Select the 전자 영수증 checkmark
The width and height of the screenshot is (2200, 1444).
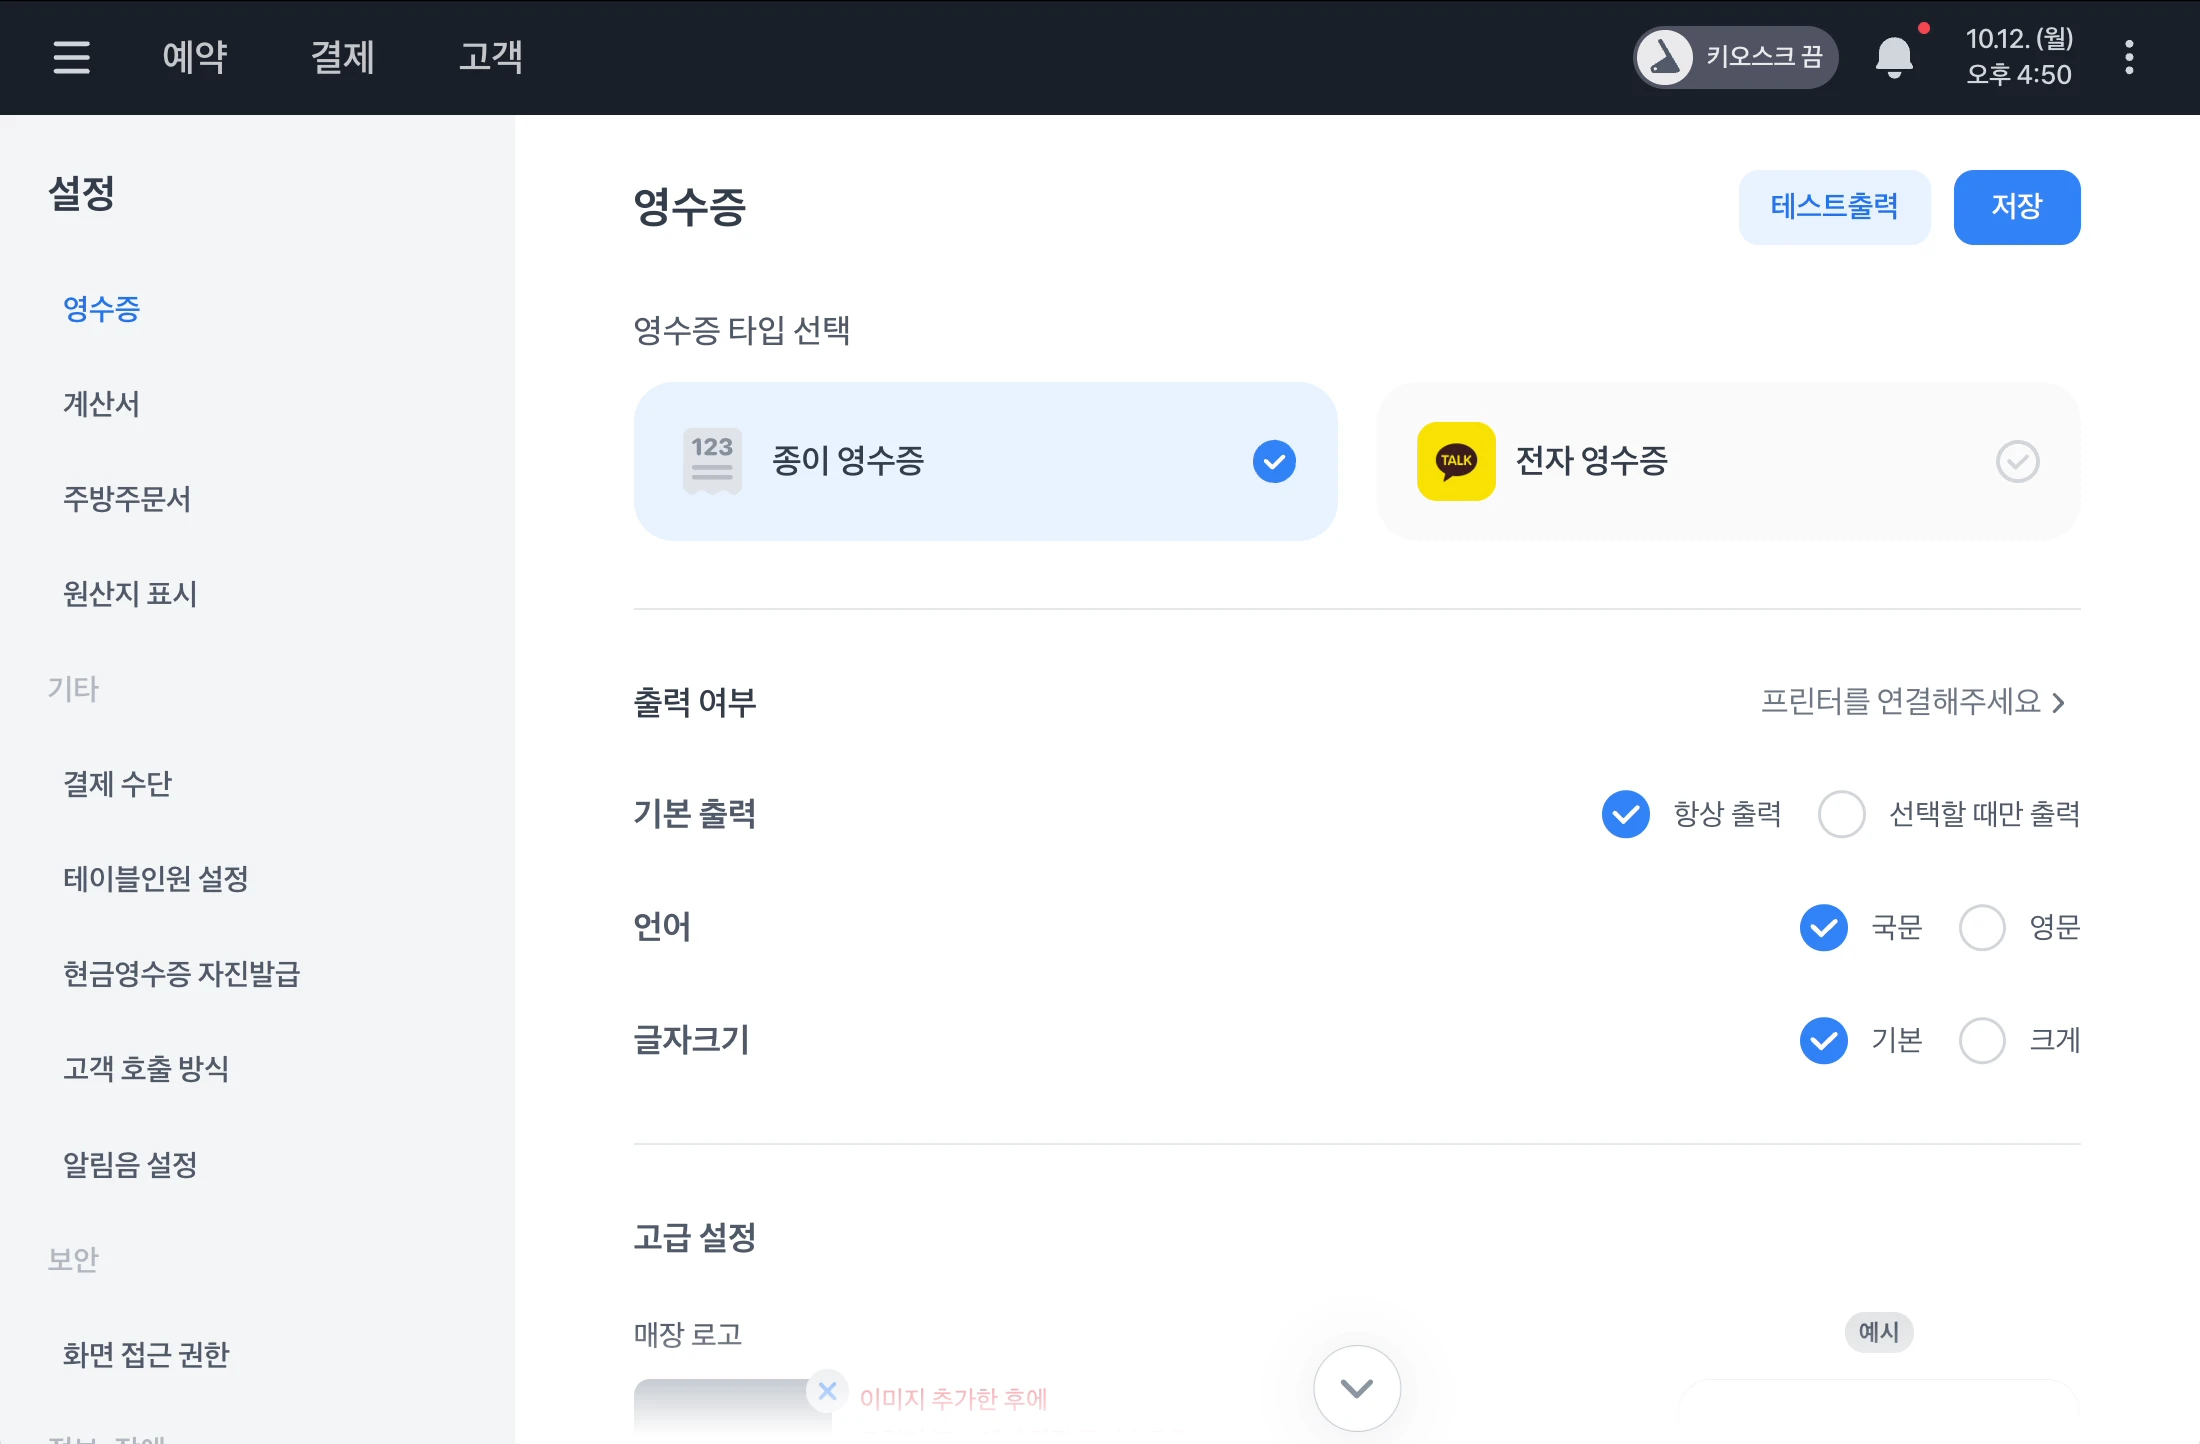coord(2017,461)
